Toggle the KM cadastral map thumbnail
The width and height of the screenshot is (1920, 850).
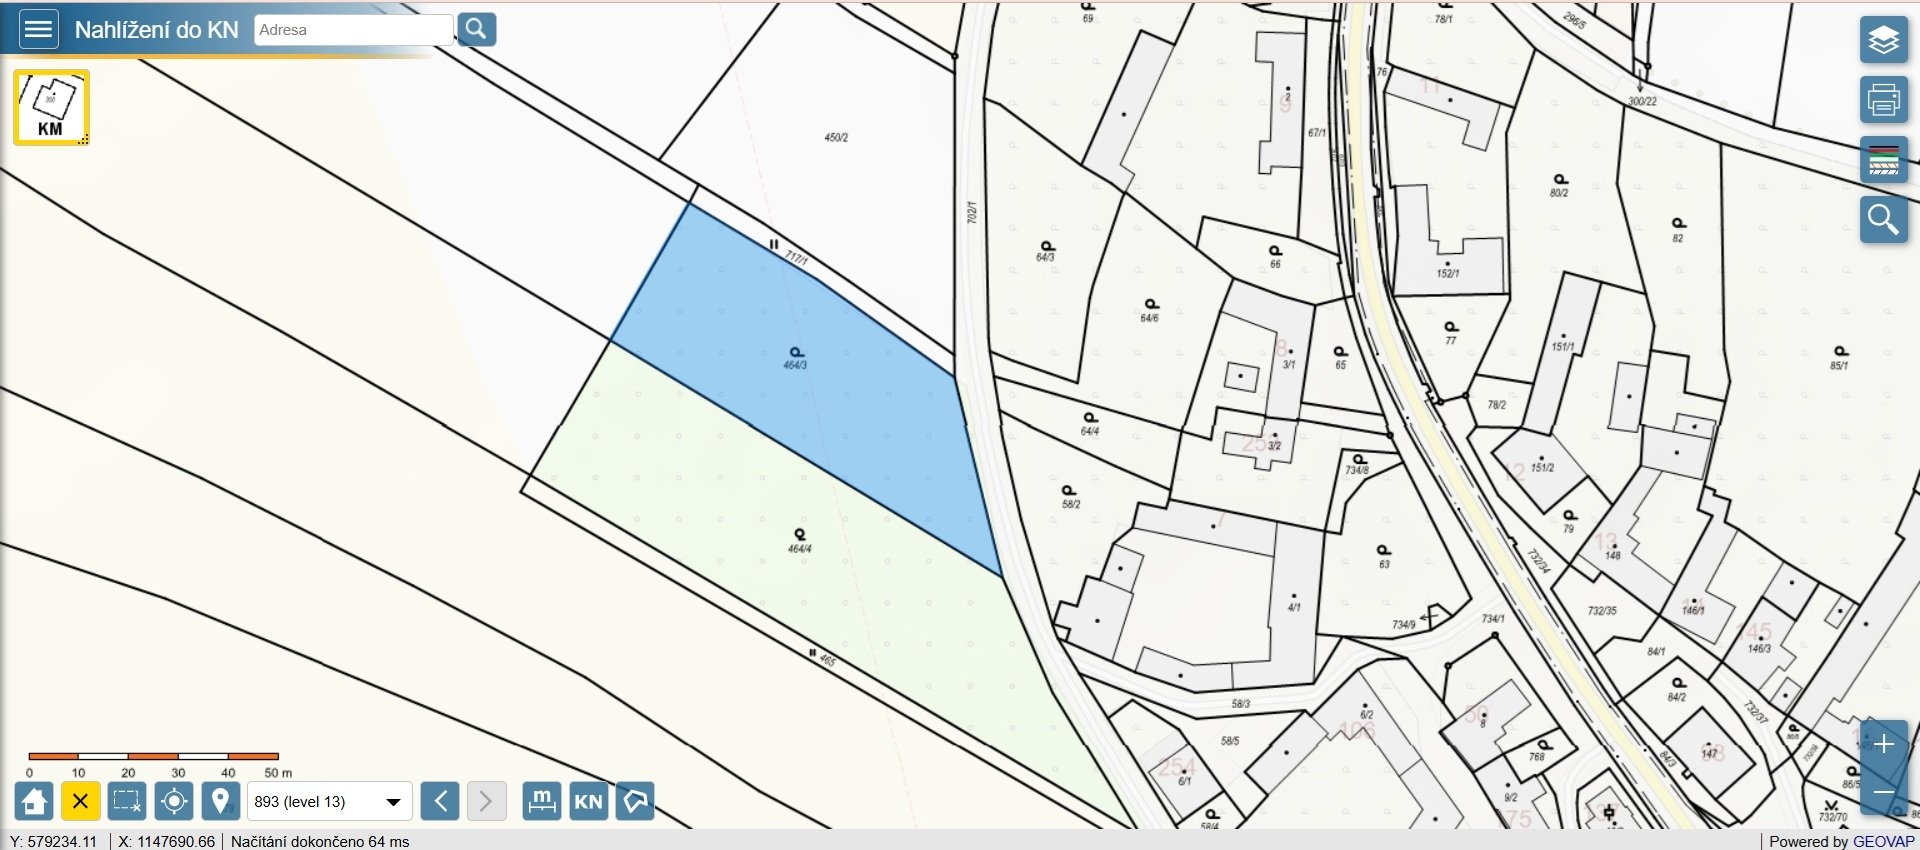pos(51,108)
